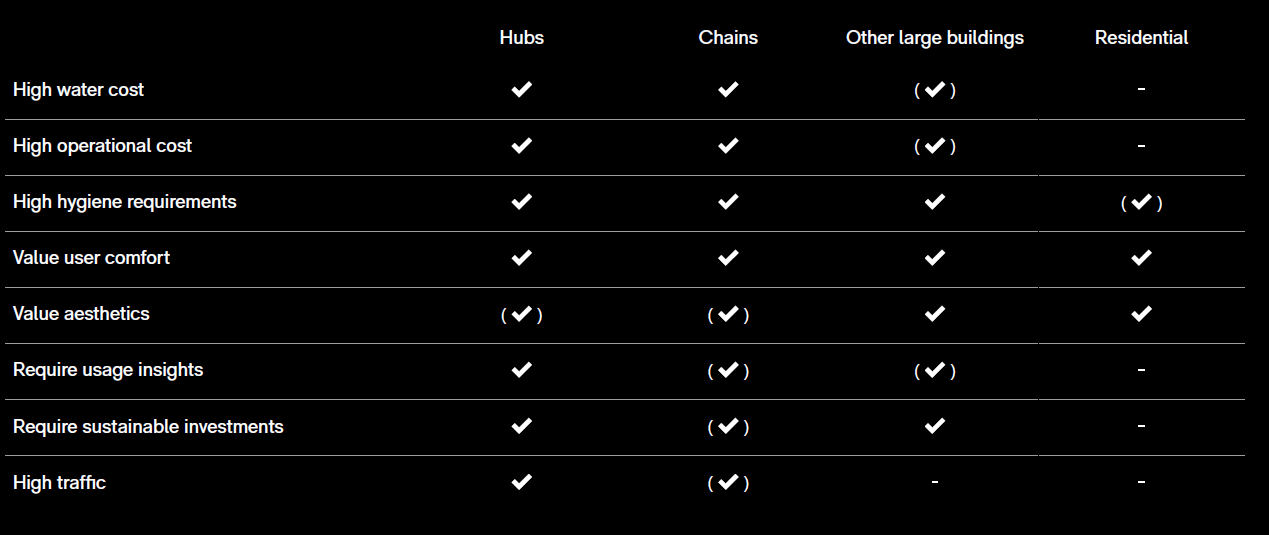Select the Hubs column header
Viewport: 1269px width, 535px height.
coord(521,37)
